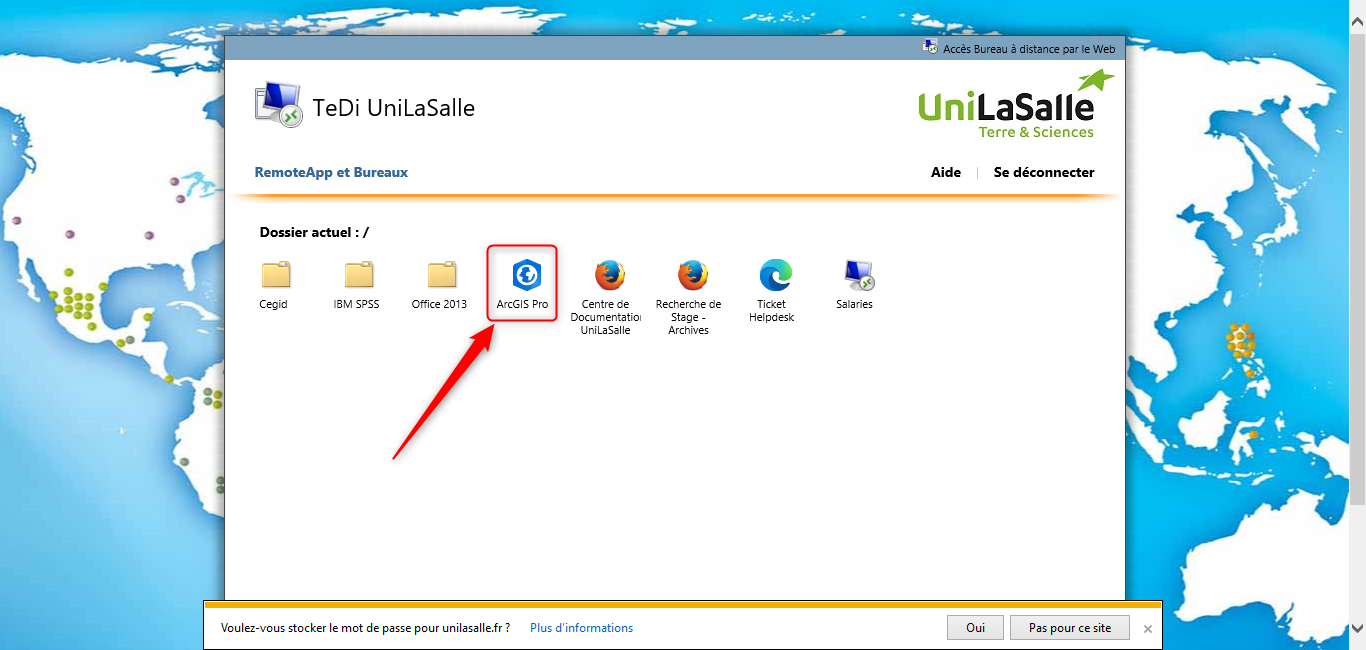Open the IBM SPSS folder
1366x650 pixels.
point(357,284)
